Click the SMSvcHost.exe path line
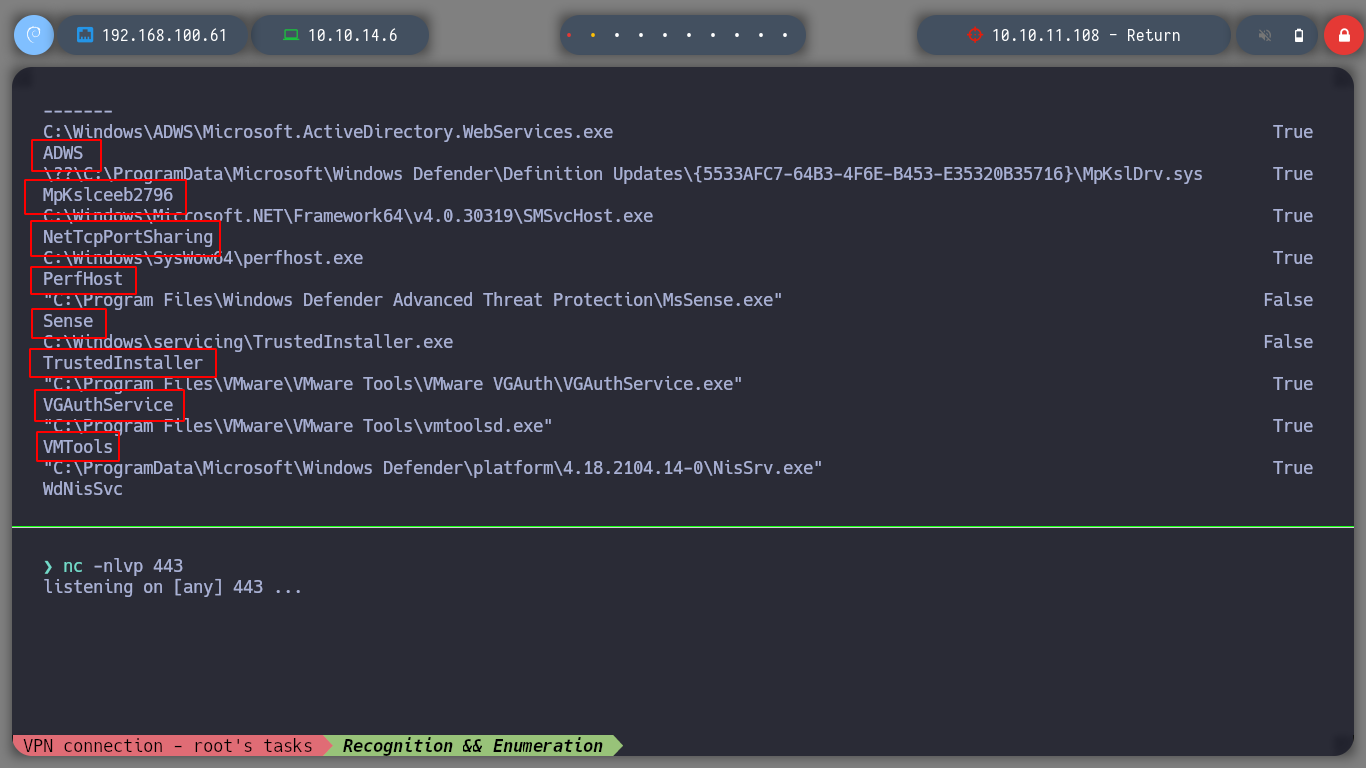The width and height of the screenshot is (1366, 768). [348, 216]
